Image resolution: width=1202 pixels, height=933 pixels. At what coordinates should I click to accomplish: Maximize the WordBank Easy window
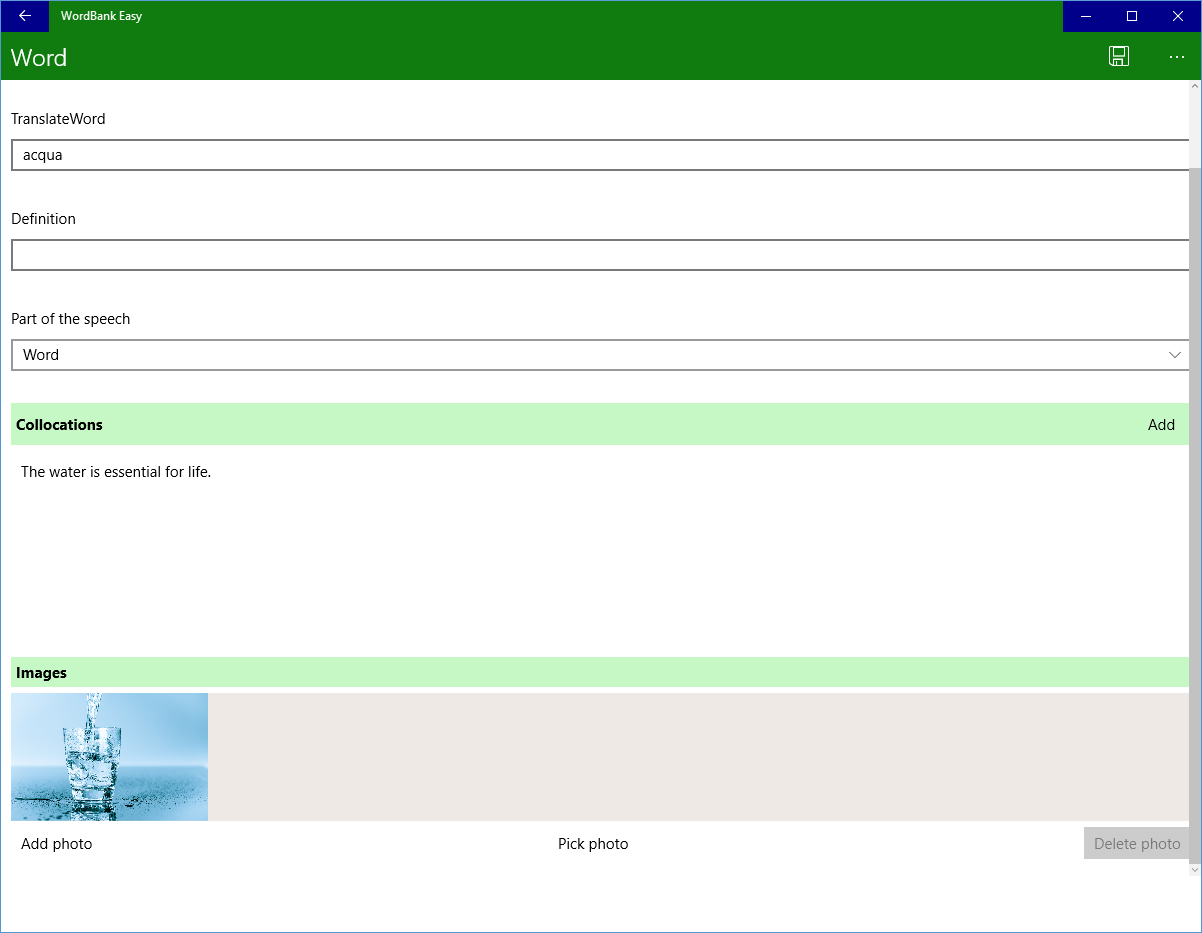pyautogui.click(x=1132, y=16)
